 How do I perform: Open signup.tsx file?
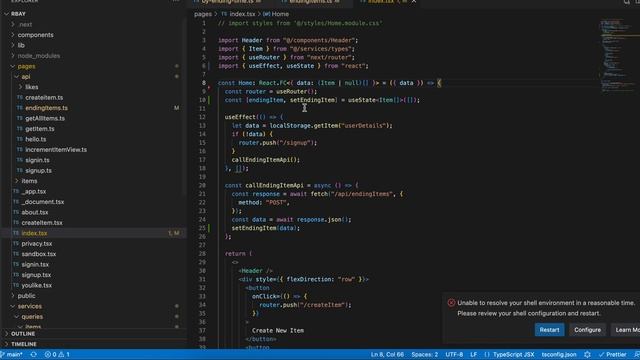[x=36, y=275]
